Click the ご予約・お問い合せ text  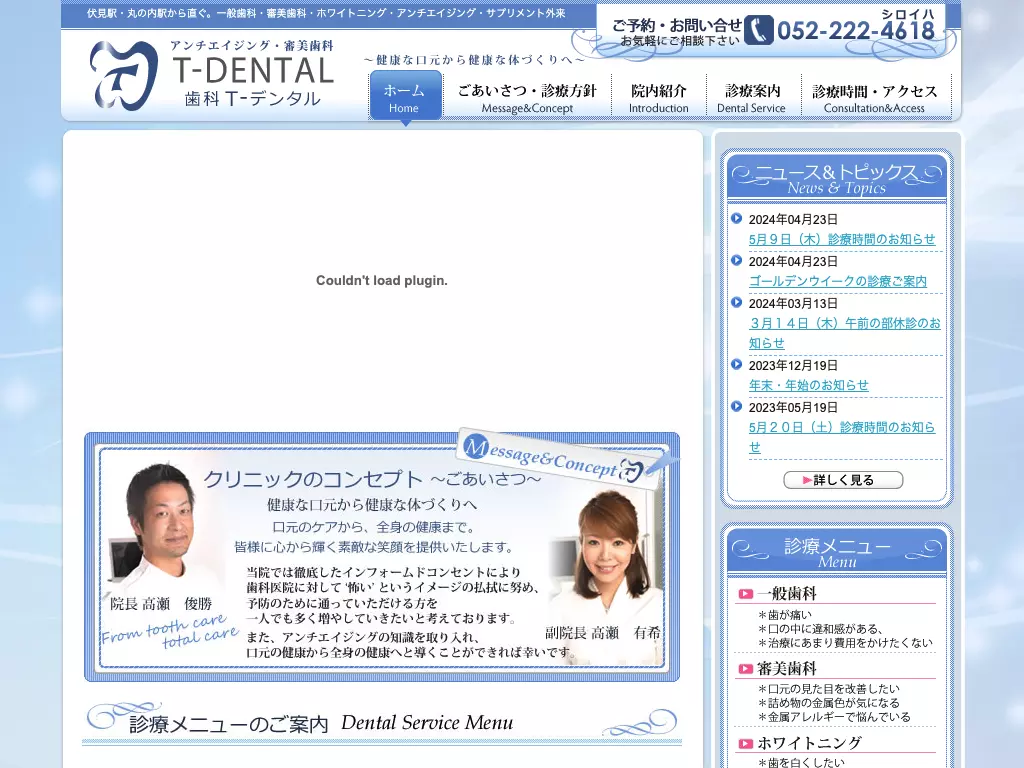click(x=677, y=25)
